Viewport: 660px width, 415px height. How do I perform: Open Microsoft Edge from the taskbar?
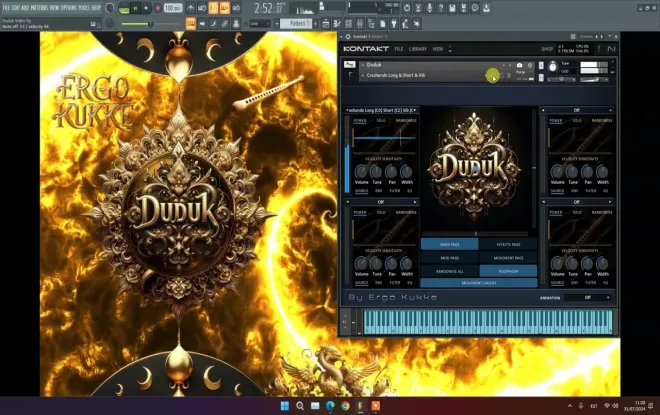(x=330, y=406)
